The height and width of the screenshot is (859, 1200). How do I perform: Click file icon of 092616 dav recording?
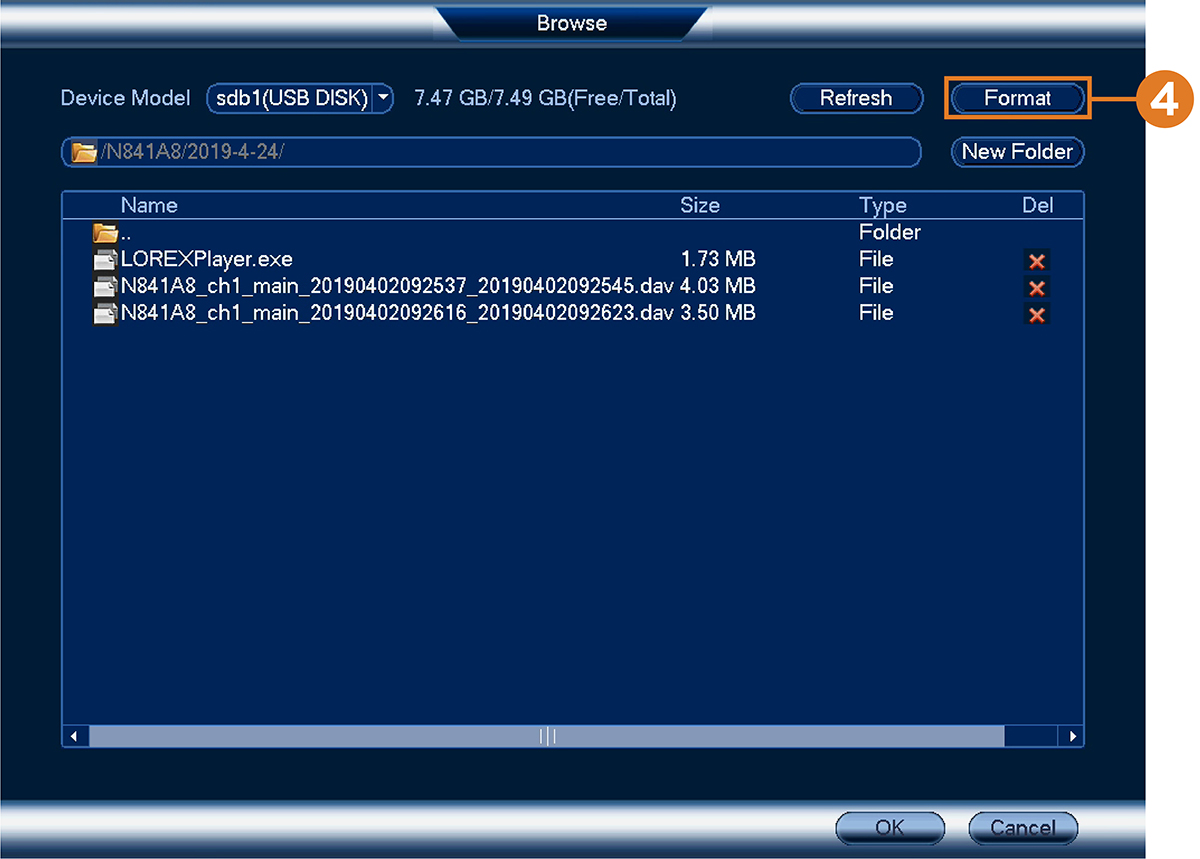106,314
